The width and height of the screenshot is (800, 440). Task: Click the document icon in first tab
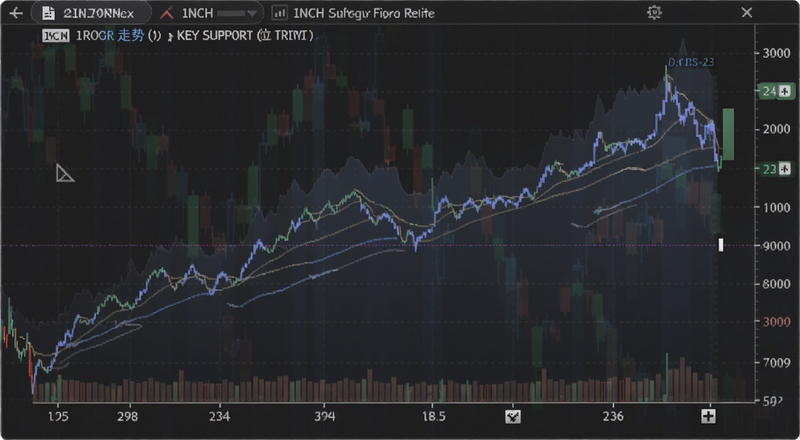(48, 13)
